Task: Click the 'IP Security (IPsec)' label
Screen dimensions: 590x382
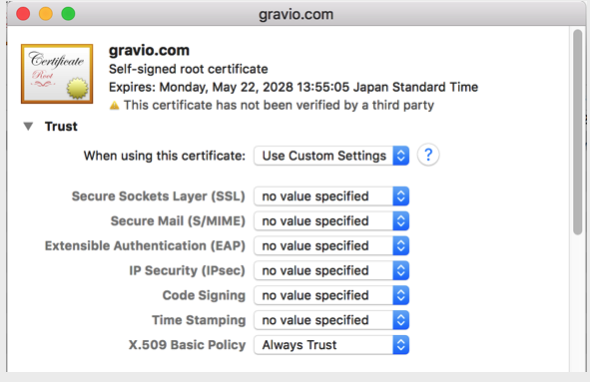Action: [187, 271]
